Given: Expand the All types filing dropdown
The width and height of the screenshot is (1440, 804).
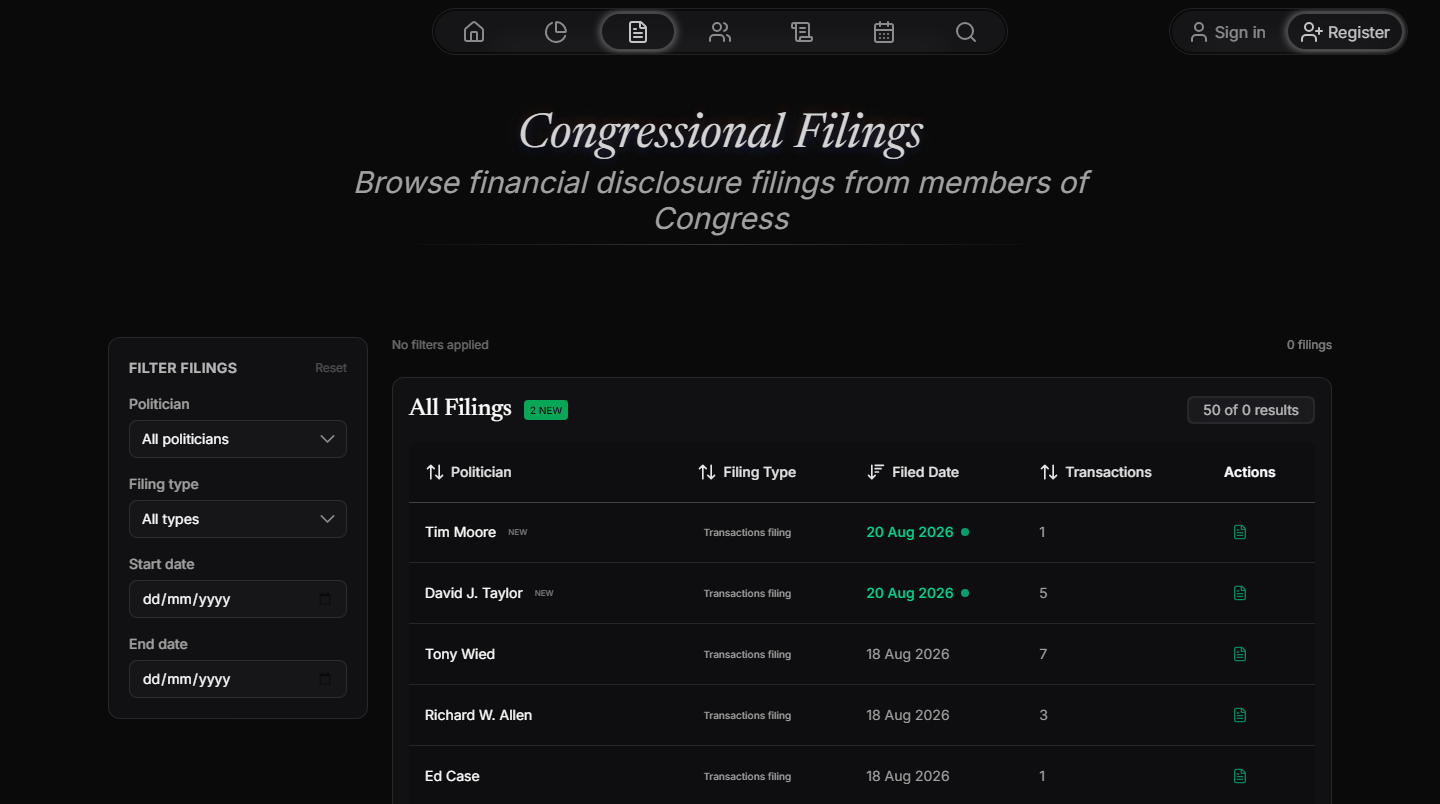Looking at the screenshot, I should (x=238, y=519).
